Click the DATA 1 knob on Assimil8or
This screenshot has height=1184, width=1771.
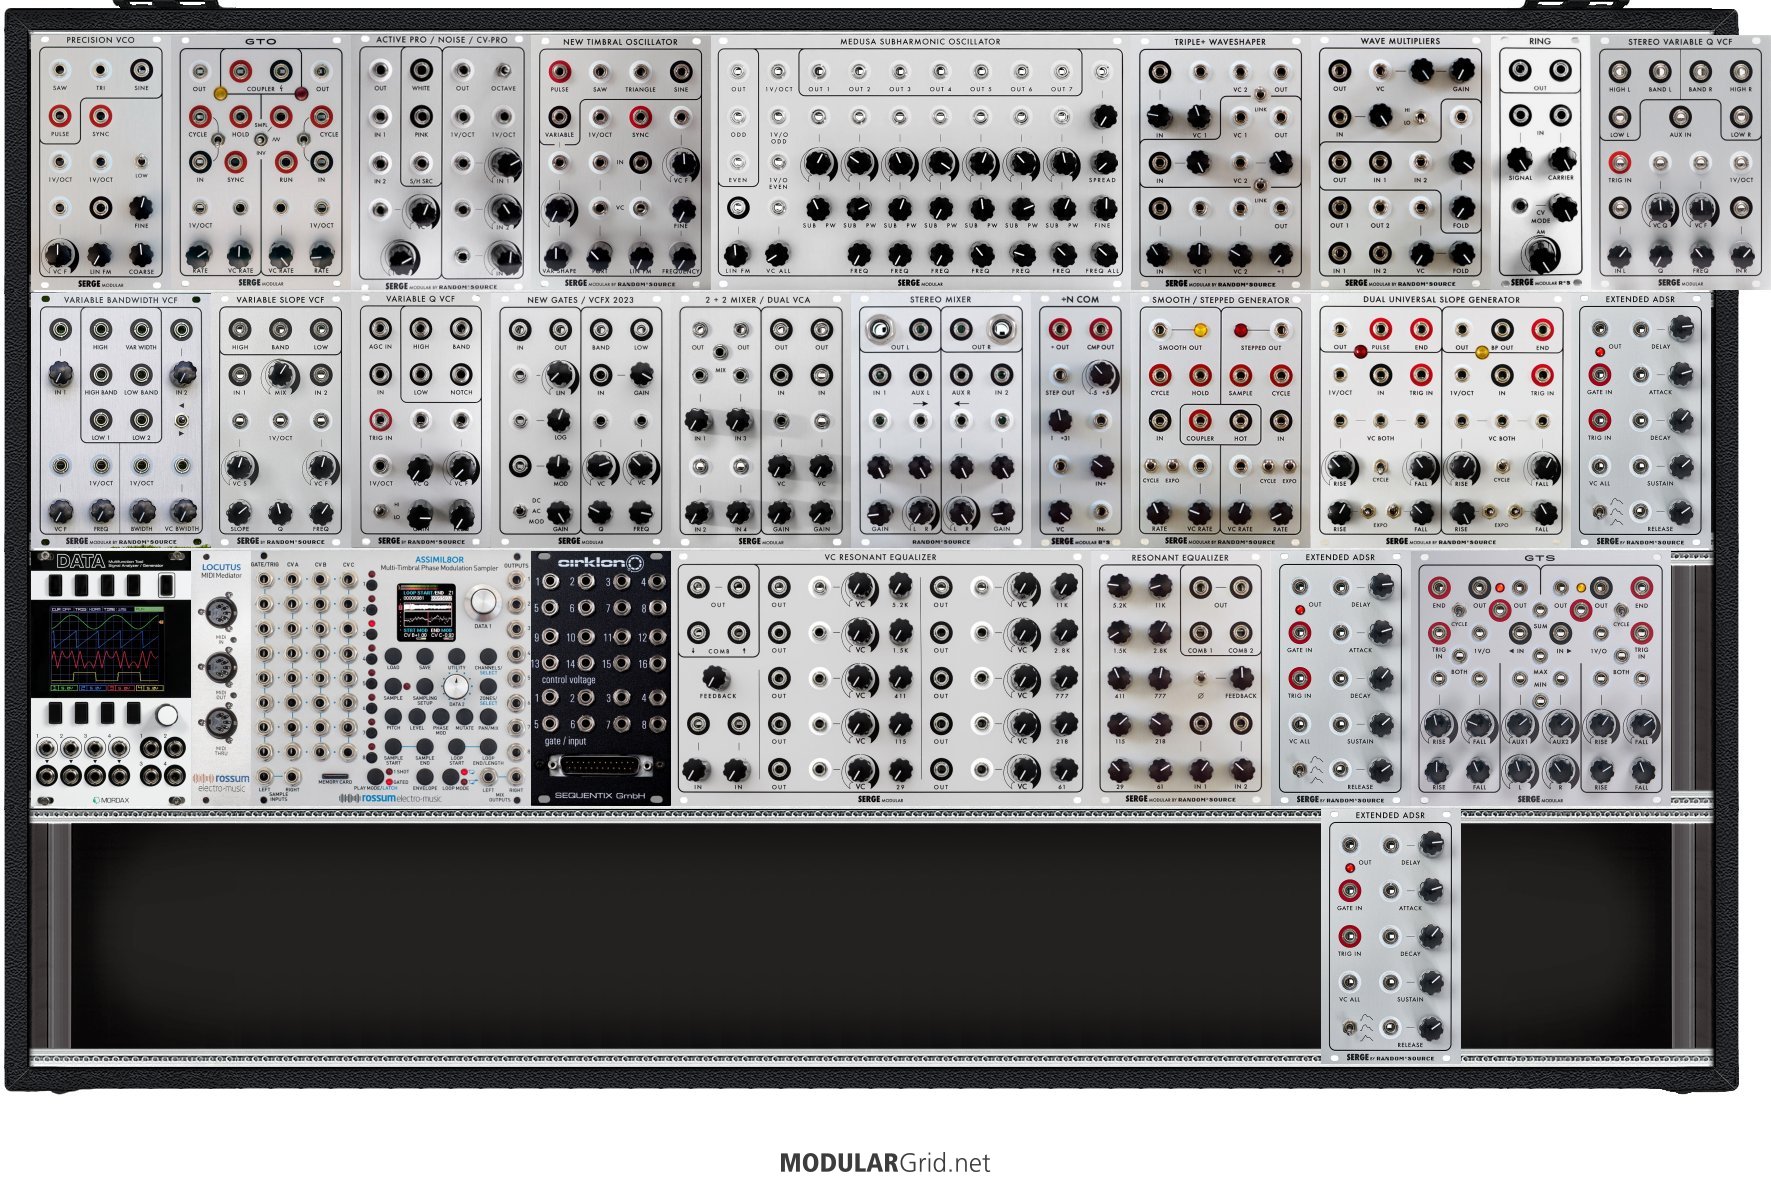pos(483,601)
